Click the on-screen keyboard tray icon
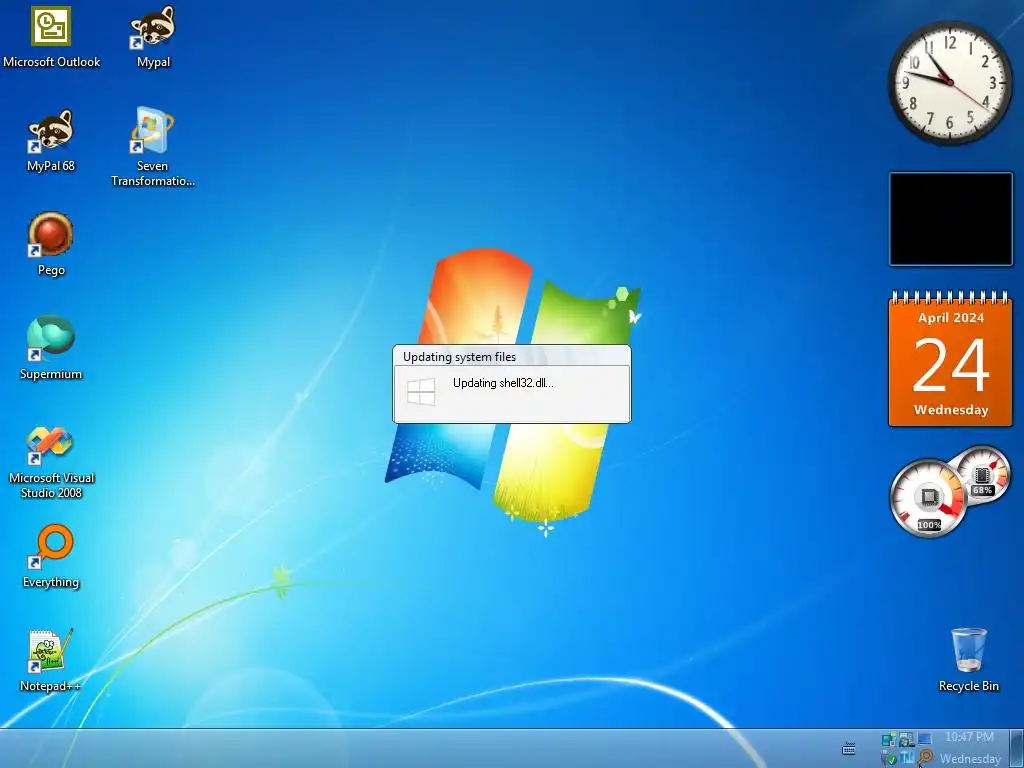Screen dimensions: 1024x768 tap(848, 748)
